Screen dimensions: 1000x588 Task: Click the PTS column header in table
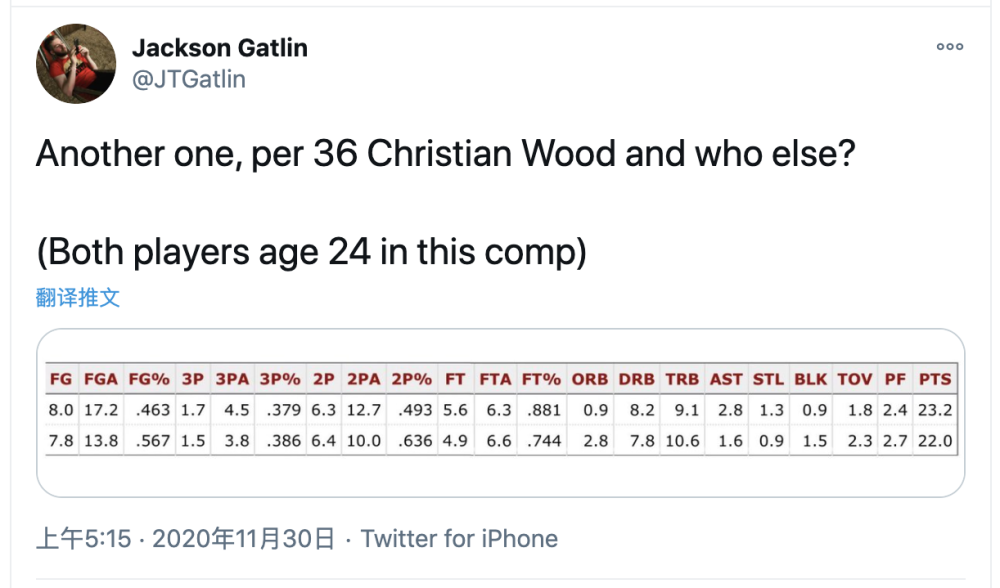(935, 380)
